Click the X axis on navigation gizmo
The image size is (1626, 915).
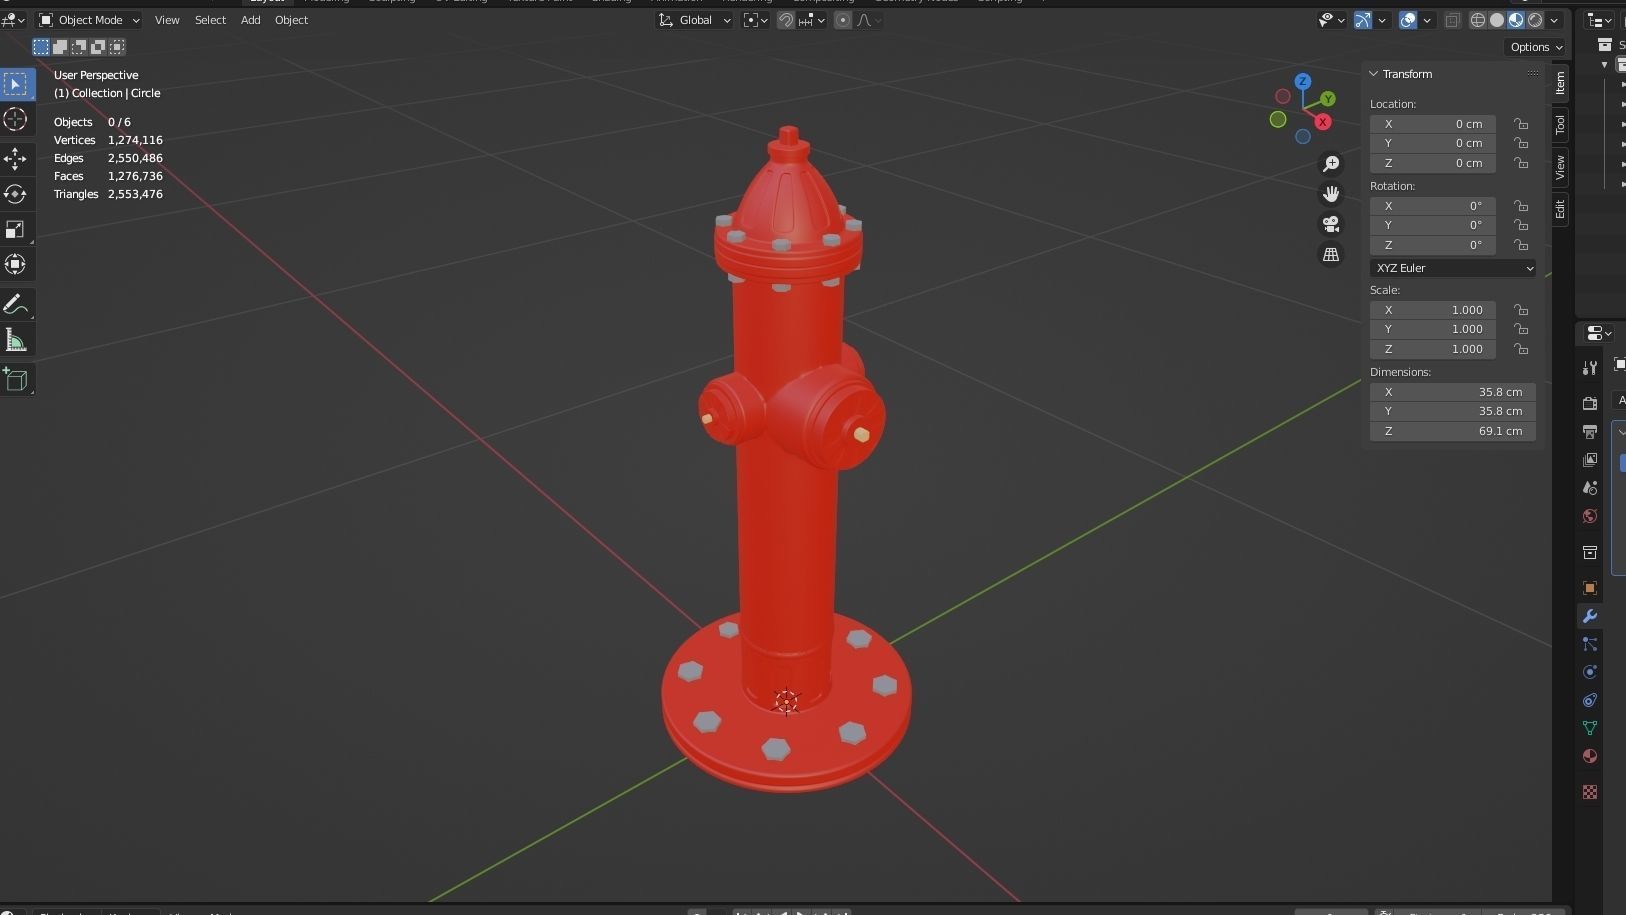click(1323, 122)
